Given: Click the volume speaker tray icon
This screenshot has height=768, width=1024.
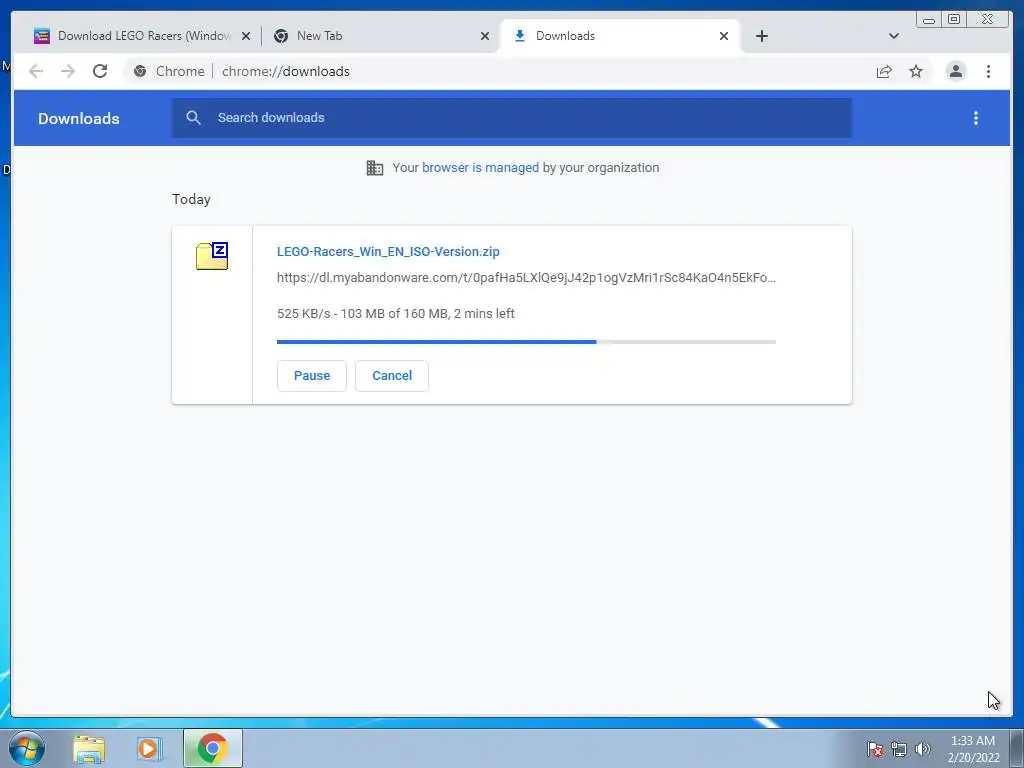Looking at the screenshot, I should click(922, 749).
